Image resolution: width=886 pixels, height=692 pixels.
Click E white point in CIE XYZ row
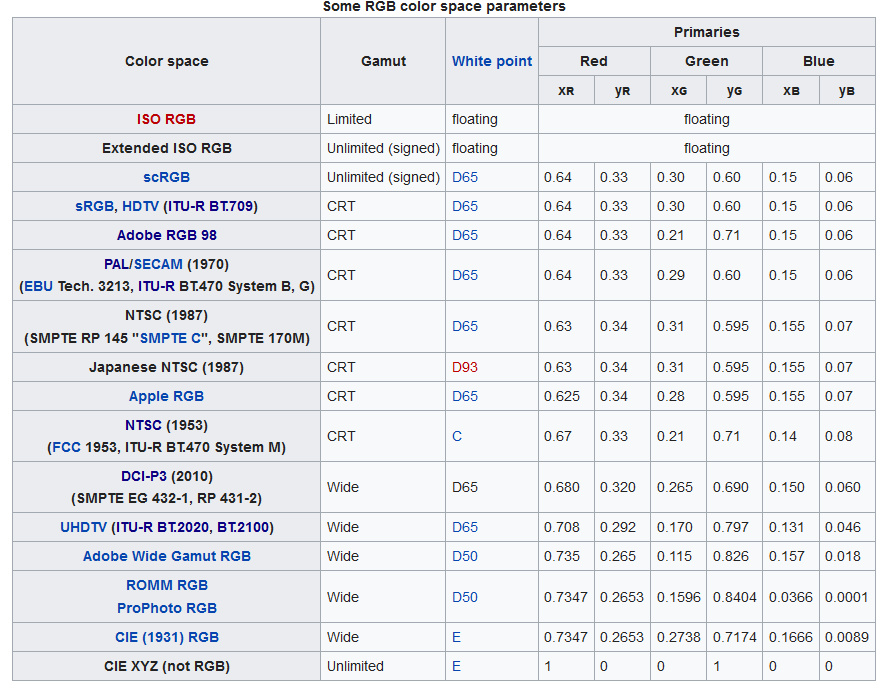tap(456, 666)
